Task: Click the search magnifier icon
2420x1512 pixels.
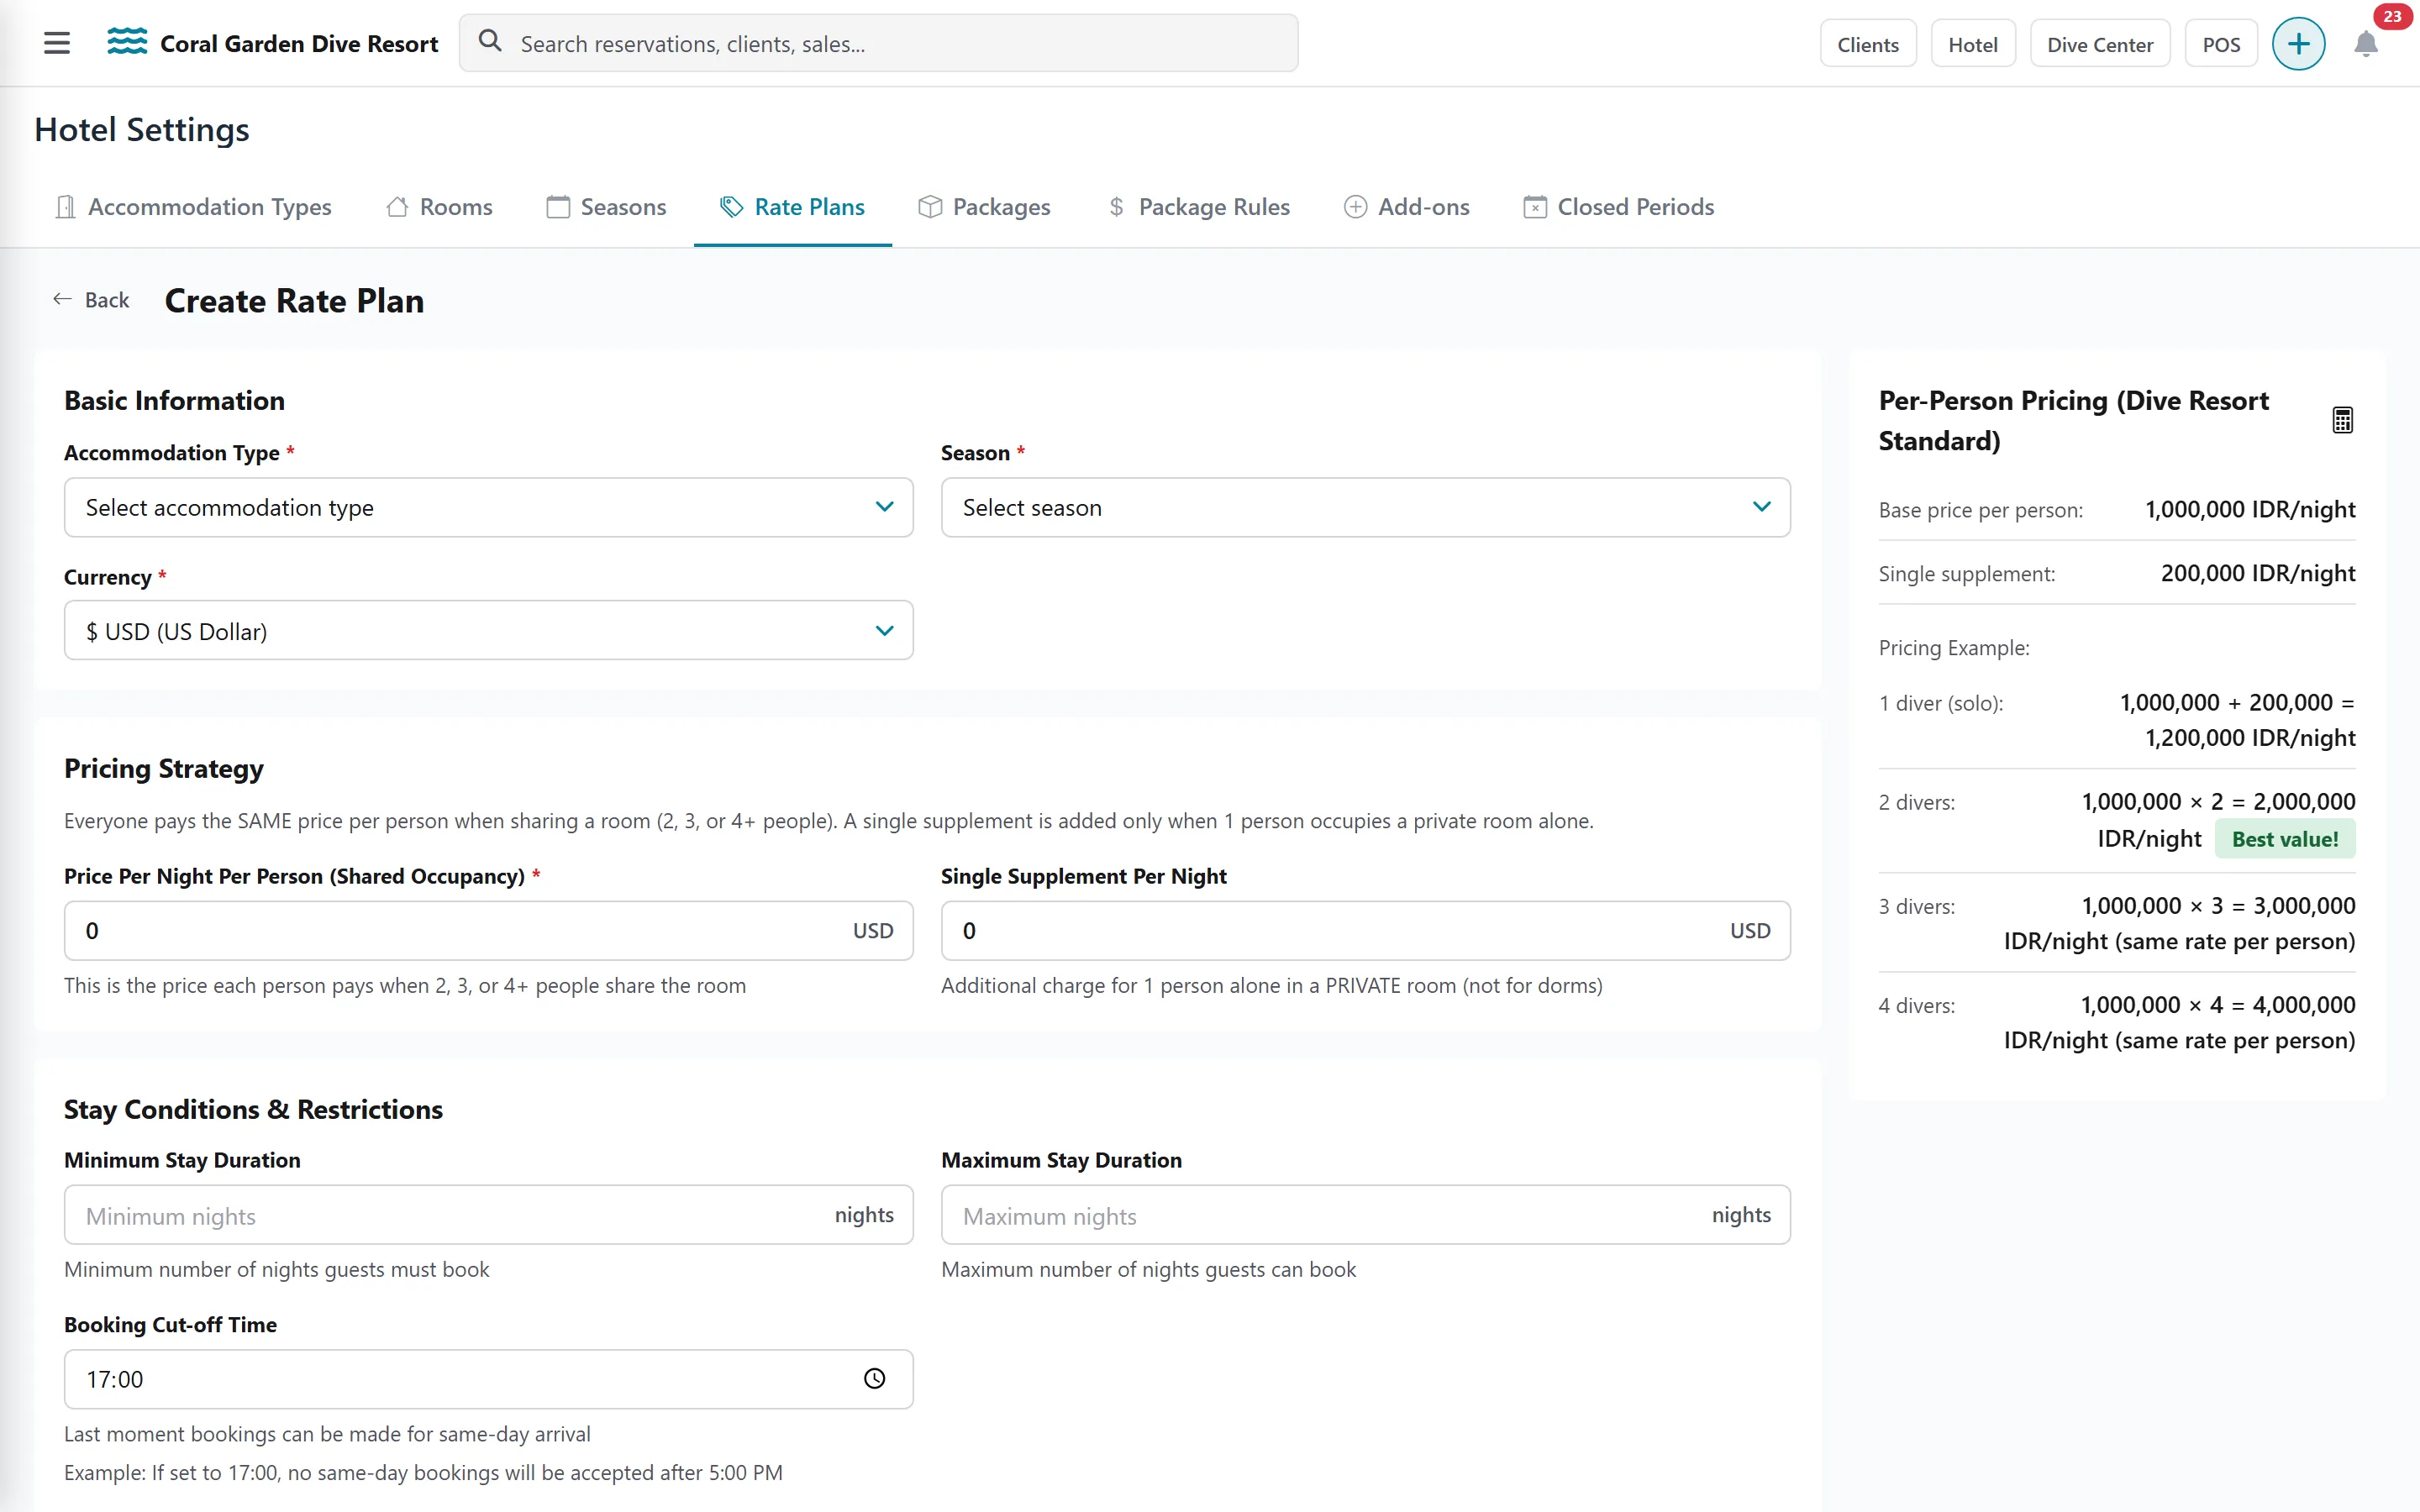Action: coord(490,42)
